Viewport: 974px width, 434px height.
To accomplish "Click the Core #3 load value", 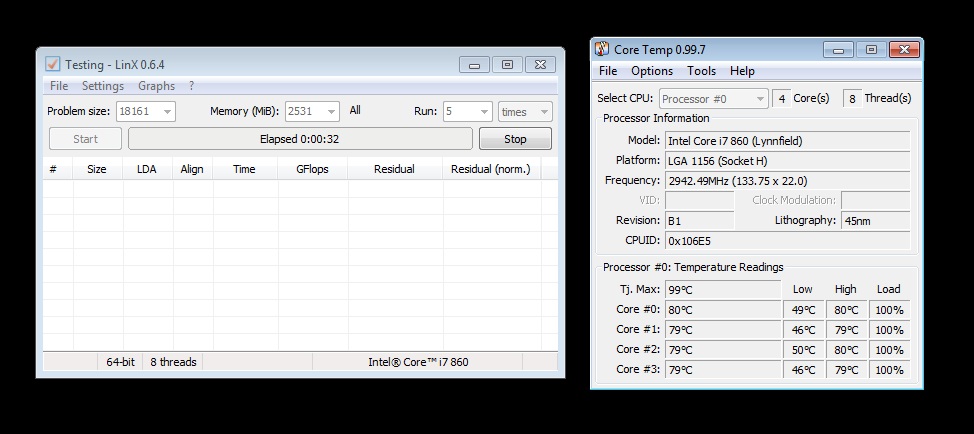I will coord(889,369).
